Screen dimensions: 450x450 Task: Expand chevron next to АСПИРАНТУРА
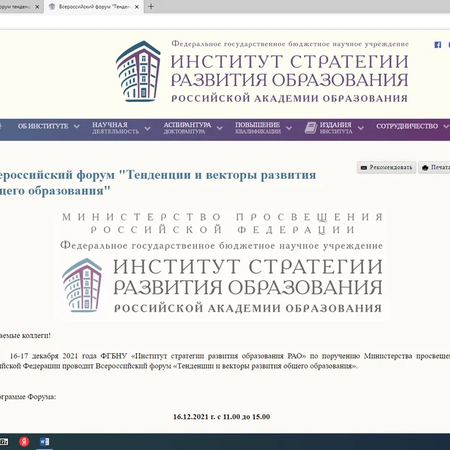click(x=219, y=128)
